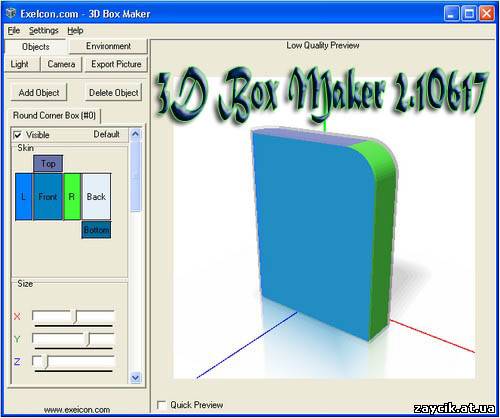Enable the Quick Preview checkbox
Viewport: 500px width, 418px height.
coord(161,405)
